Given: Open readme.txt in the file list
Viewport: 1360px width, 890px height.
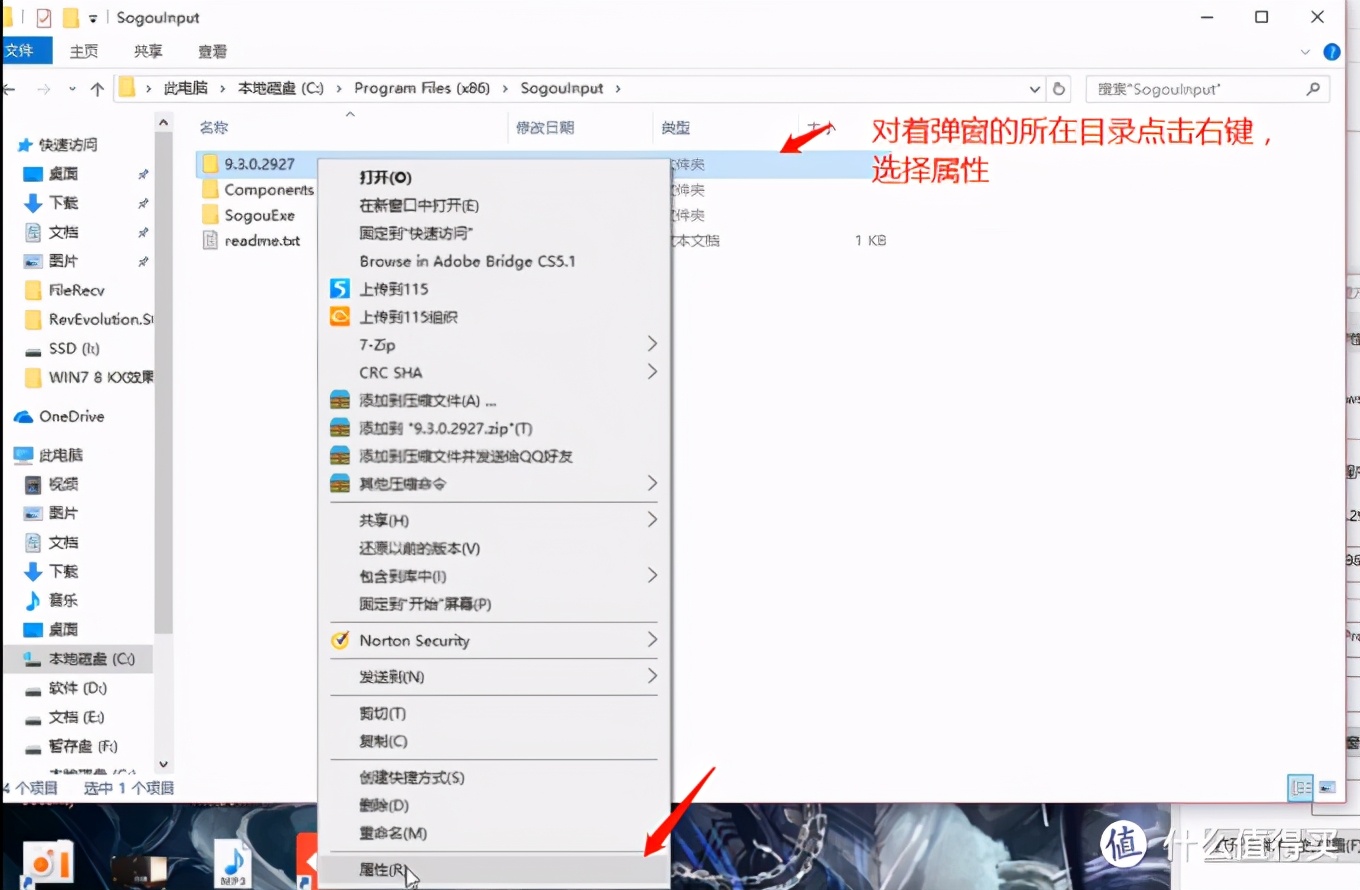Looking at the screenshot, I should [x=262, y=240].
